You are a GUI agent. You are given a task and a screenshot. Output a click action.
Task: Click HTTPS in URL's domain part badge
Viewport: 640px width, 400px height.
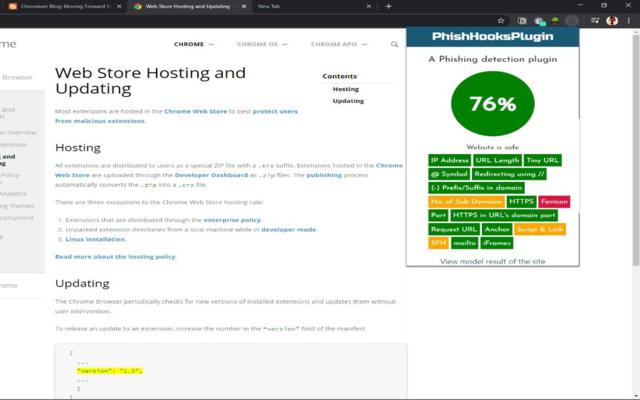coord(504,215)
